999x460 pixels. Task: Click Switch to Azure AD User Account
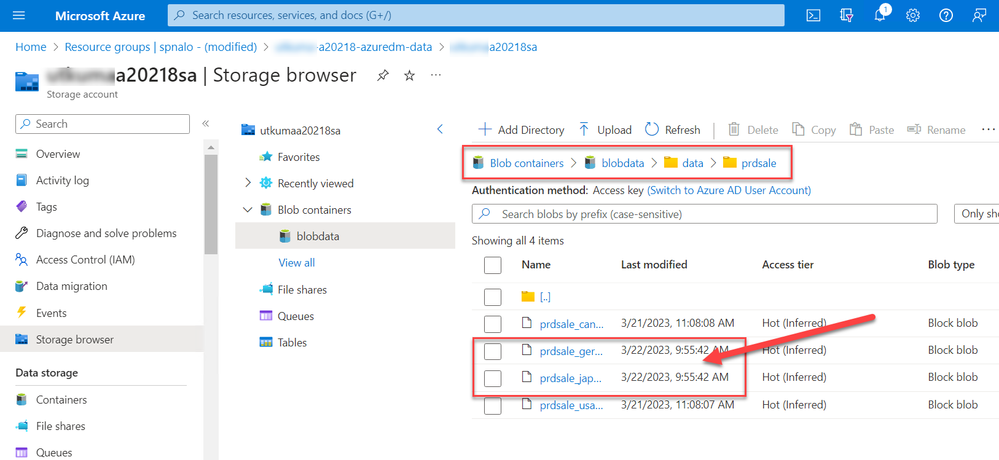click(x=729, y=190)
